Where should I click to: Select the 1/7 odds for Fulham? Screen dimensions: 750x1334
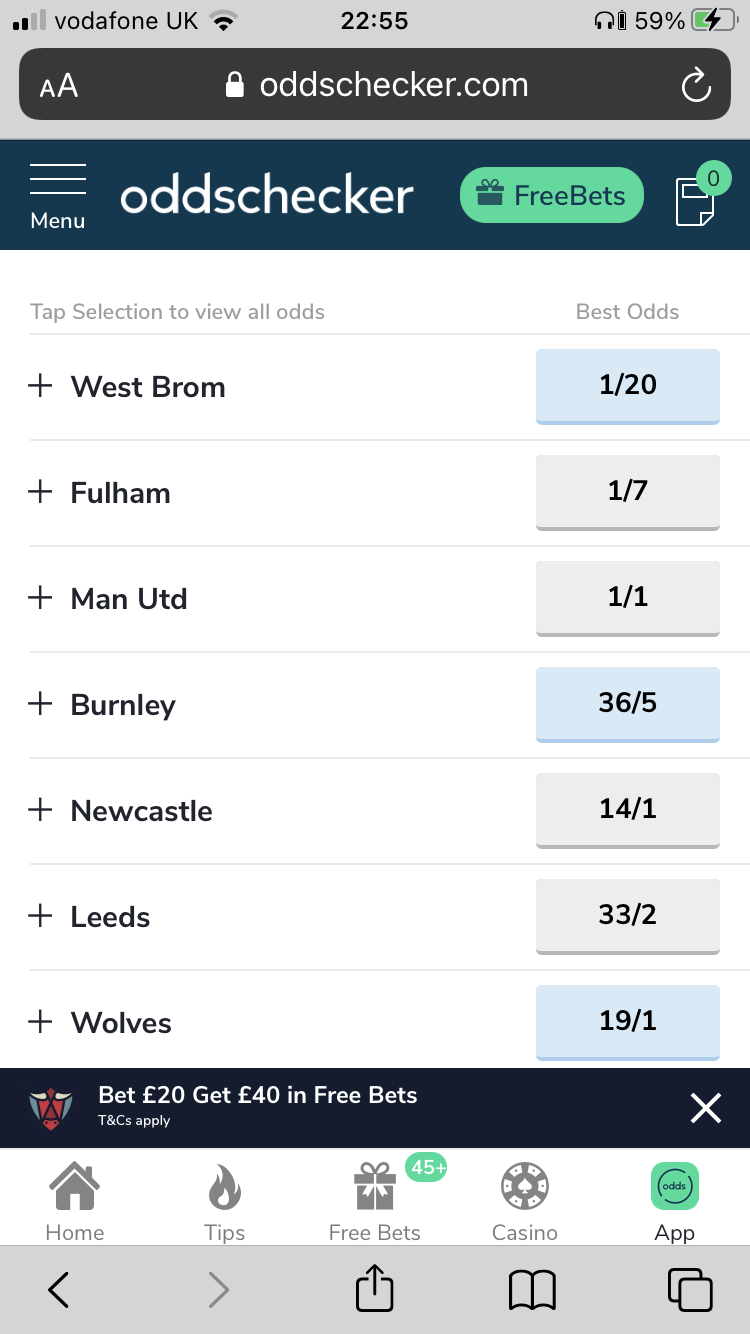click(x=628, y=492)
